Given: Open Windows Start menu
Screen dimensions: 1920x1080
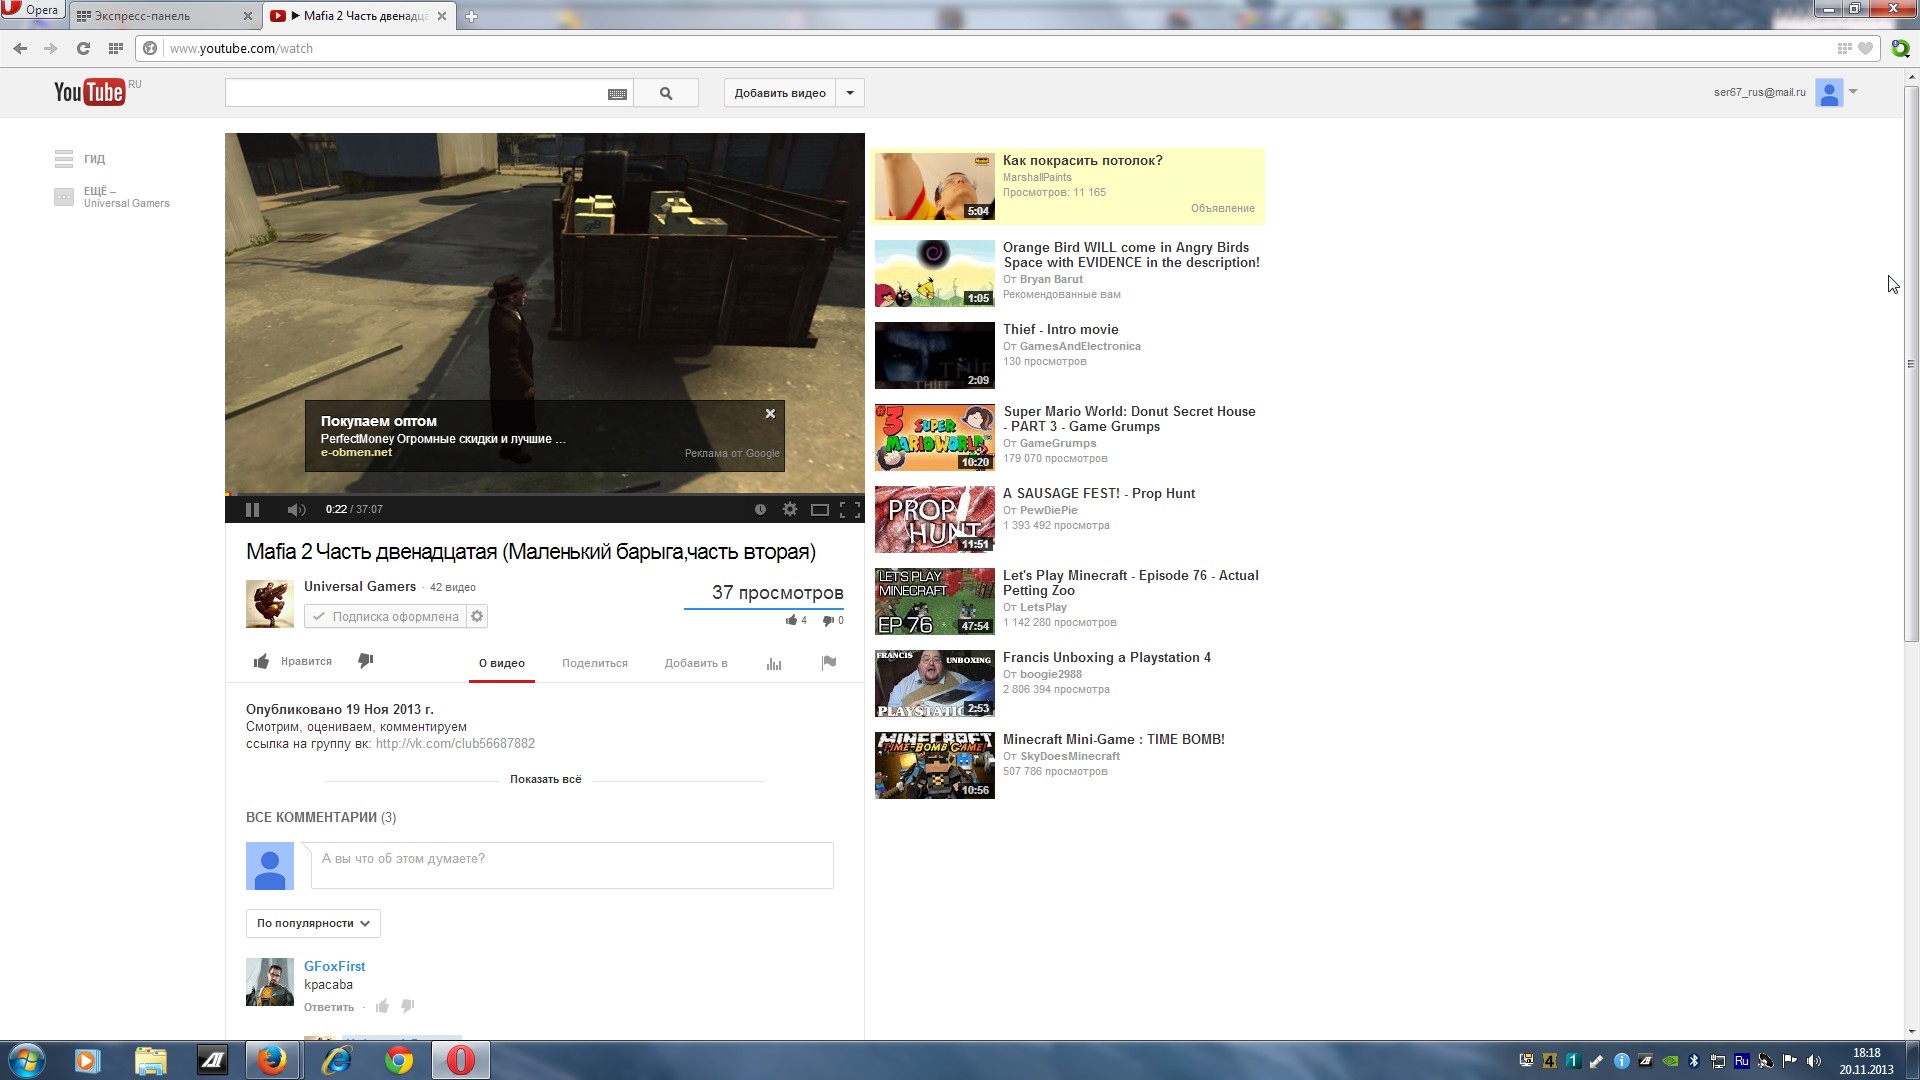Looking at the screenshot, I should (x=27, y=1060).
